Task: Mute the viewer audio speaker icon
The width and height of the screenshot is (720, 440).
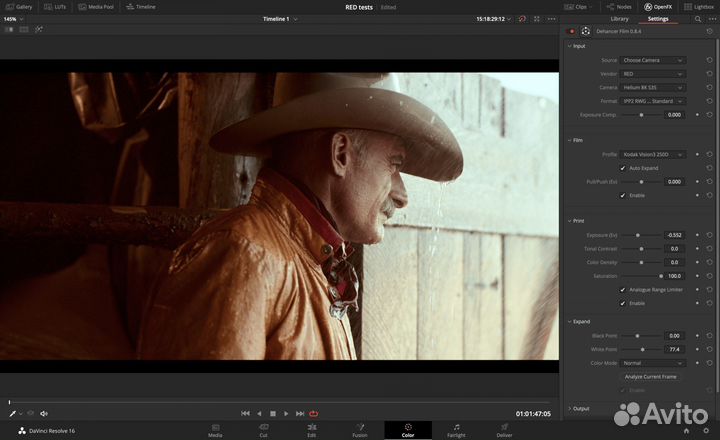Action: [x=44, y=413]
